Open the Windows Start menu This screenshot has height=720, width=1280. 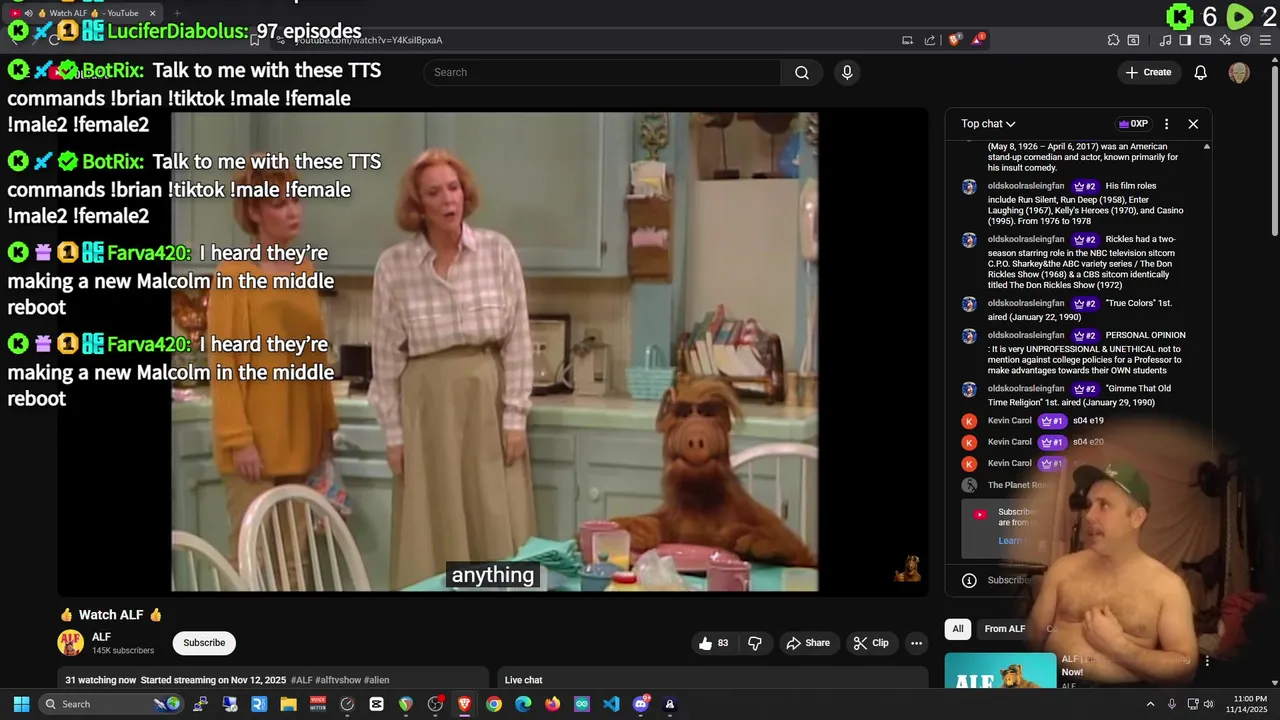(x=21, y=704)
